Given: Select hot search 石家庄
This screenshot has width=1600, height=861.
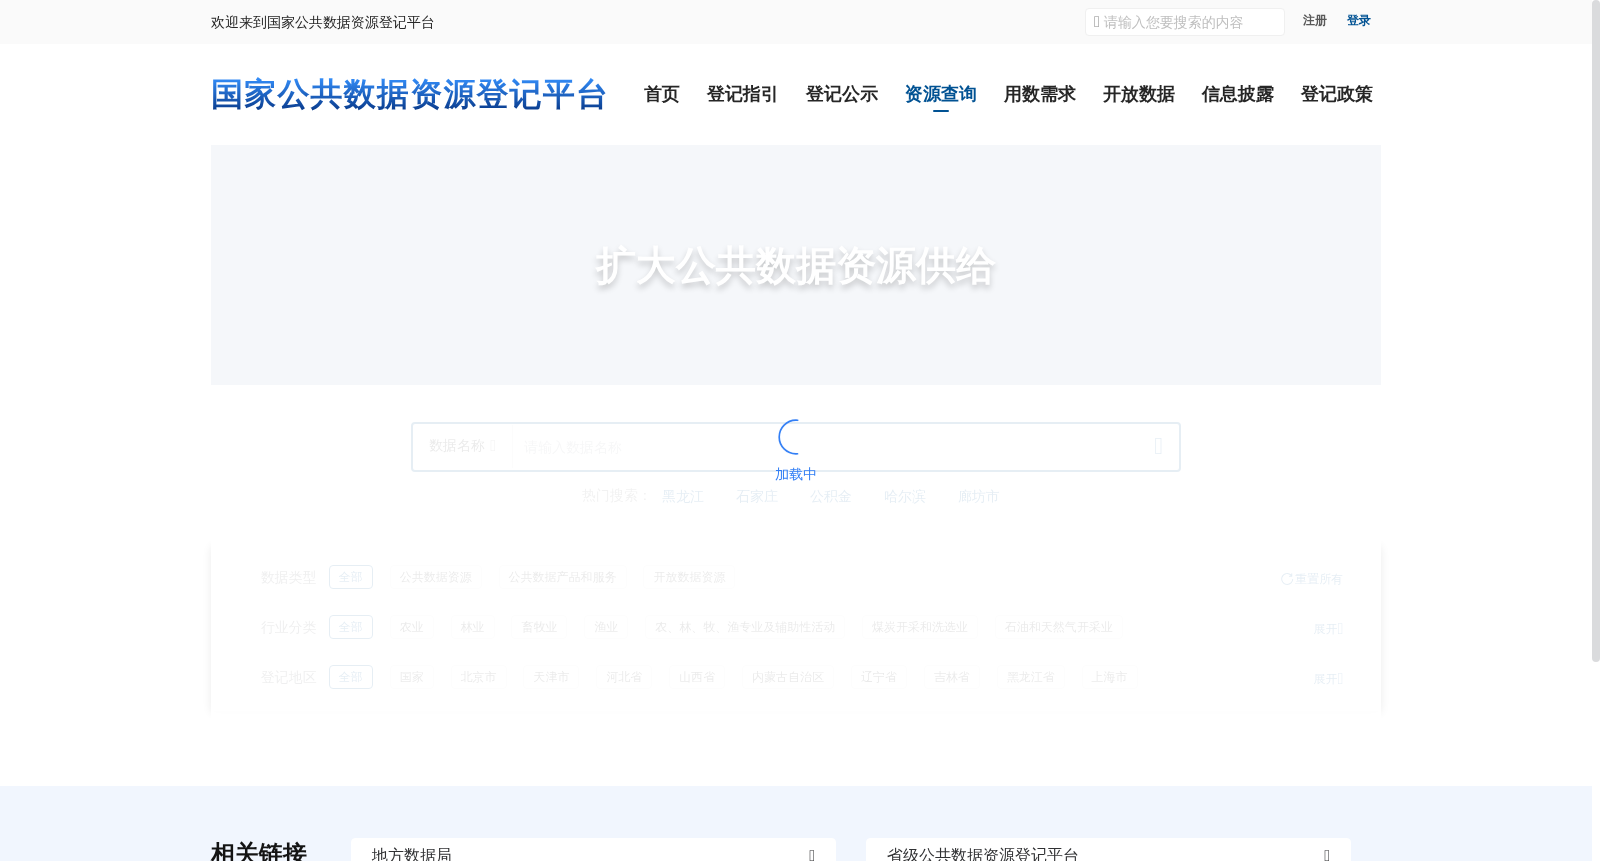Looking at the screenshot, I should [756, 496].
